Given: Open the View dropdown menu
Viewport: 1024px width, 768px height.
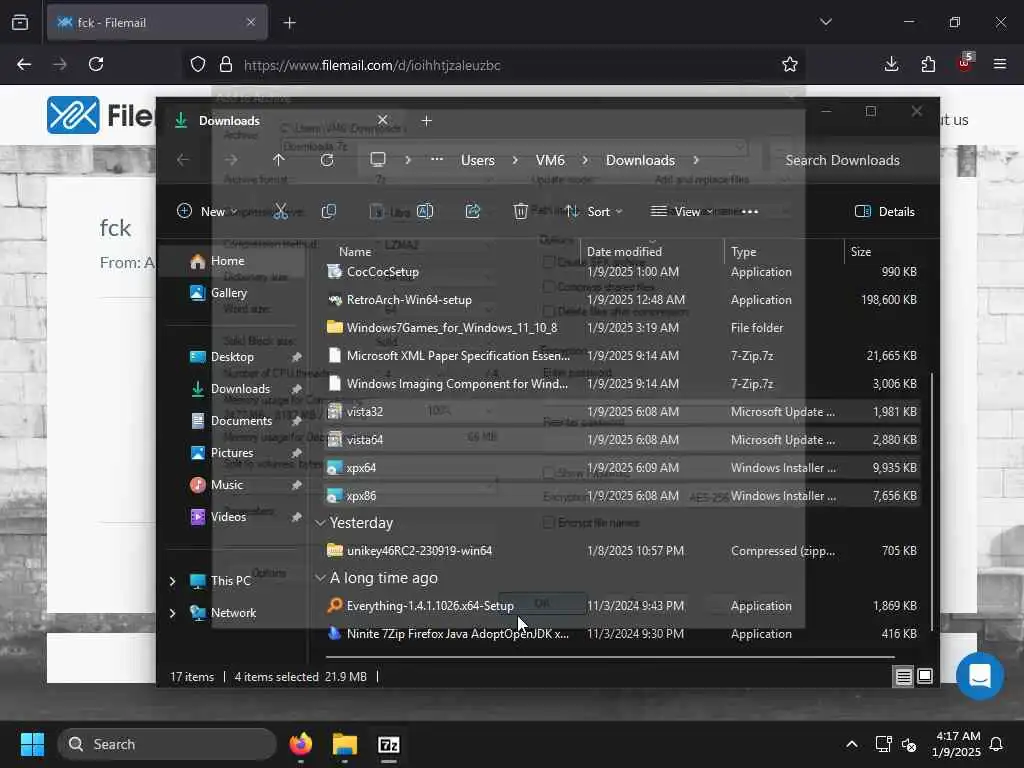Looking at the screenshot, I should click(682, 212).
